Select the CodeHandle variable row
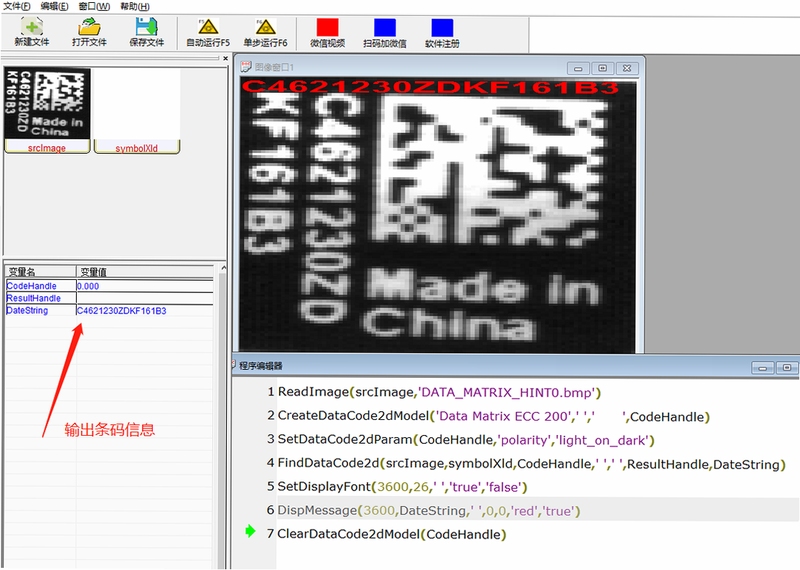Viewport: 800px width, 570px height. click(109, 286)
